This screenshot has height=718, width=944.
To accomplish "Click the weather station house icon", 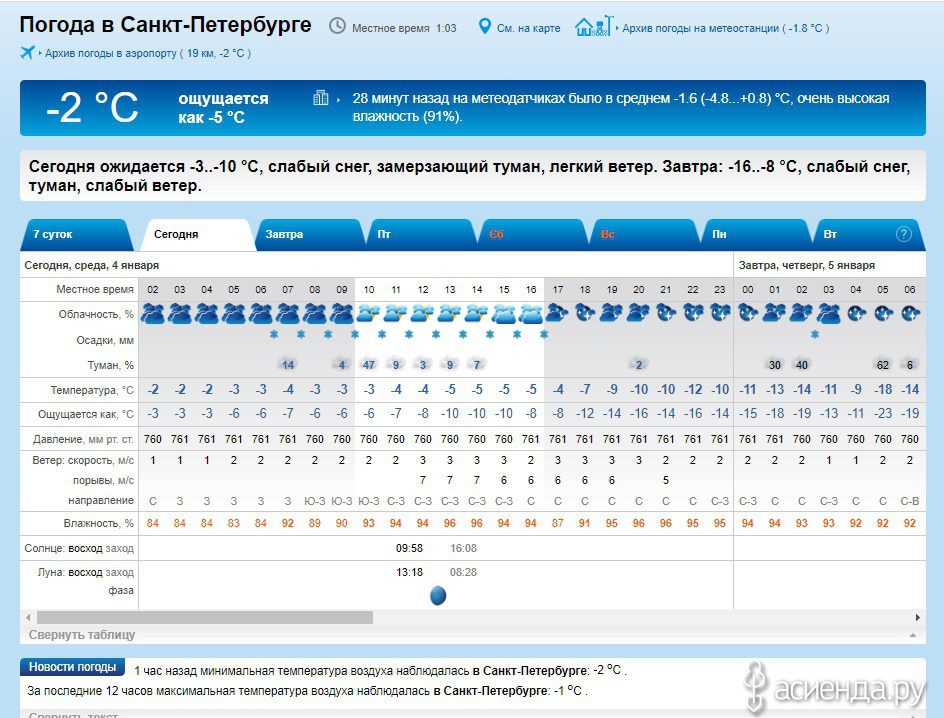I will (x=594, y=26).
